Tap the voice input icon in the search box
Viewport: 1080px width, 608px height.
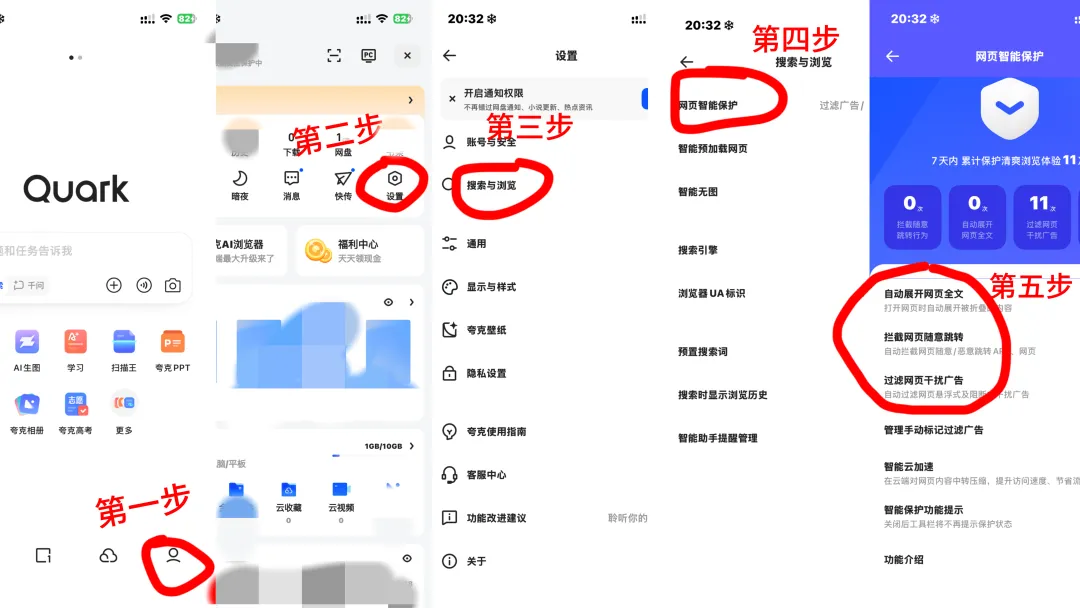click(x=144, y=285)
